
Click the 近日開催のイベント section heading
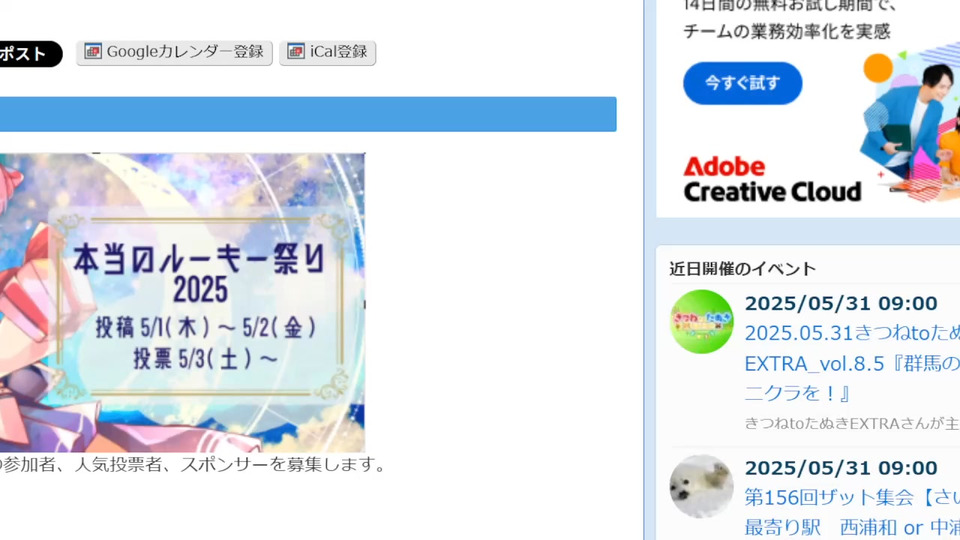pyautogui.click(x=743, y=269)
